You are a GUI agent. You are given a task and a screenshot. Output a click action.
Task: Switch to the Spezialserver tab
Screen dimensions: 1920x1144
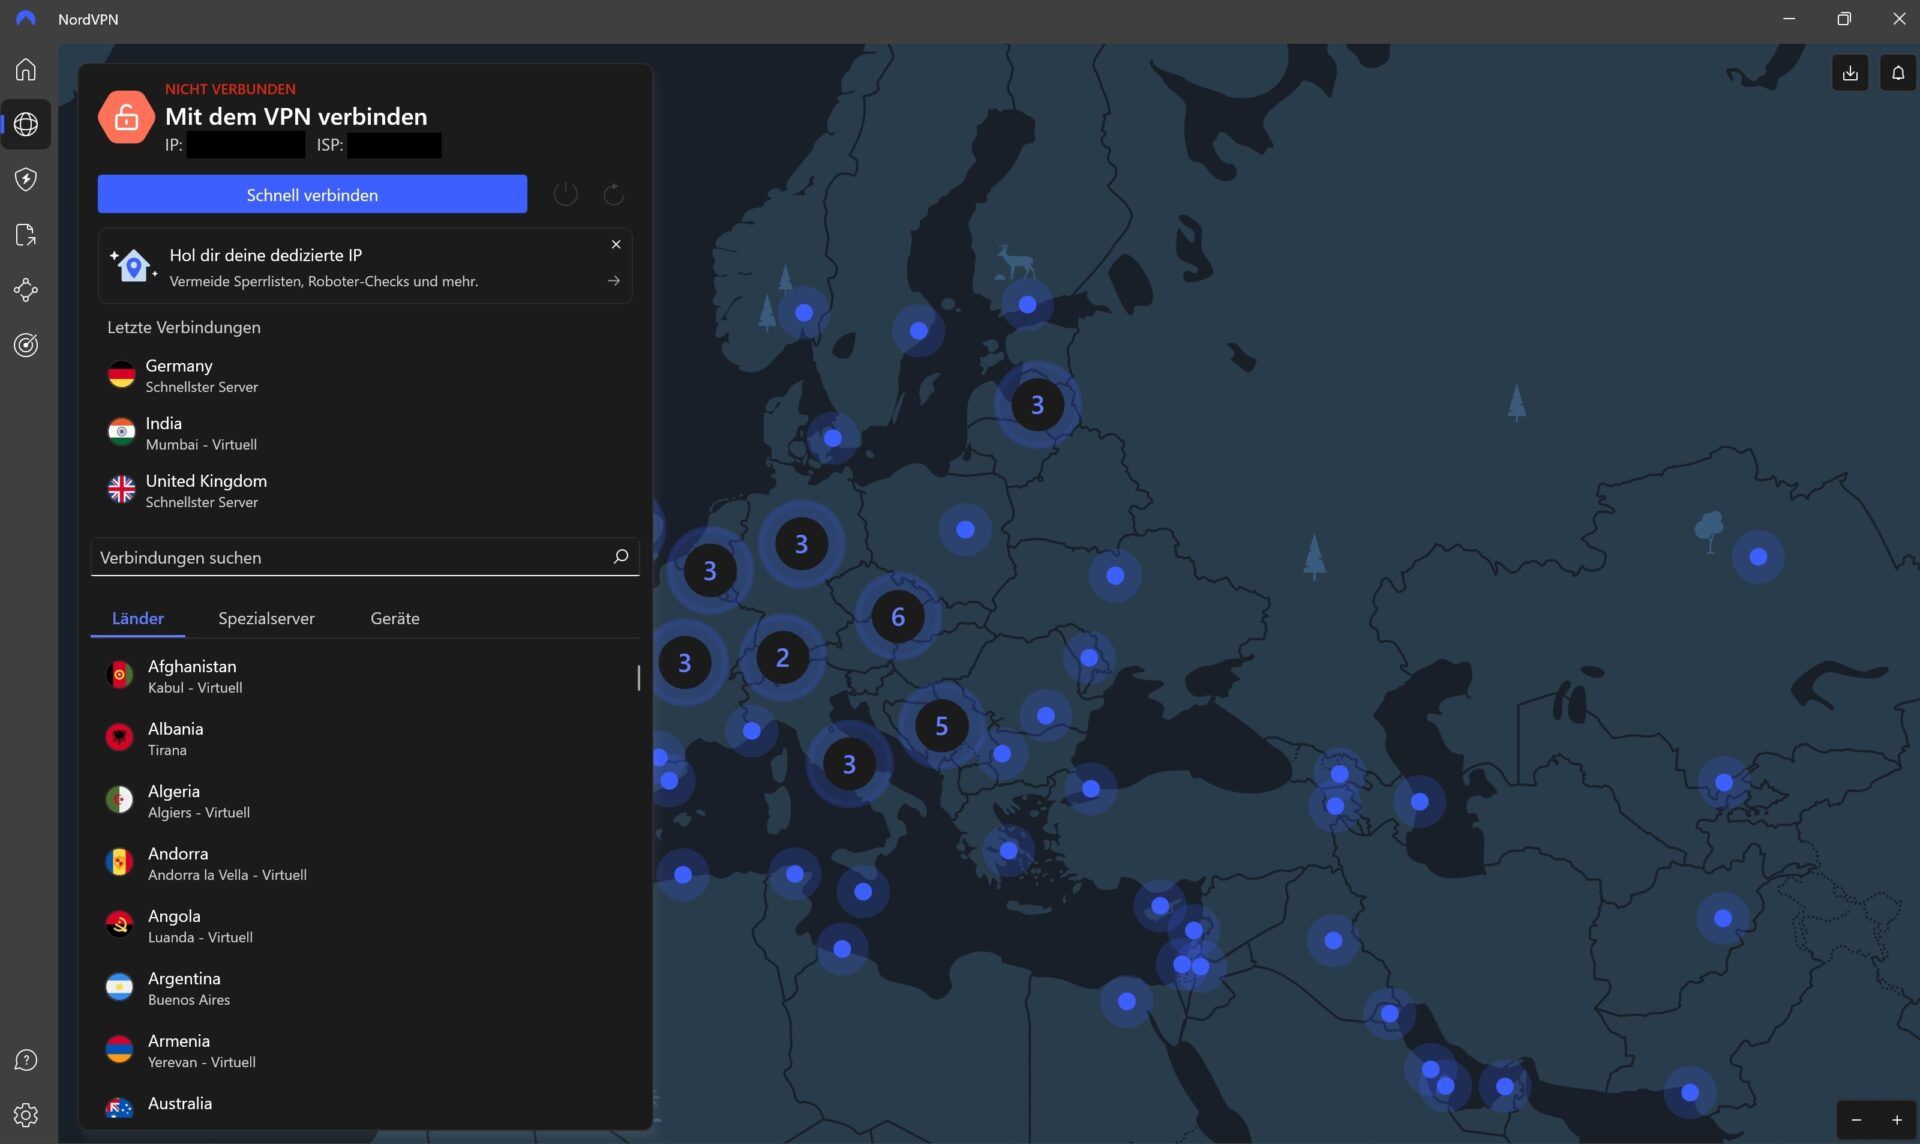(x=266, y=618)
